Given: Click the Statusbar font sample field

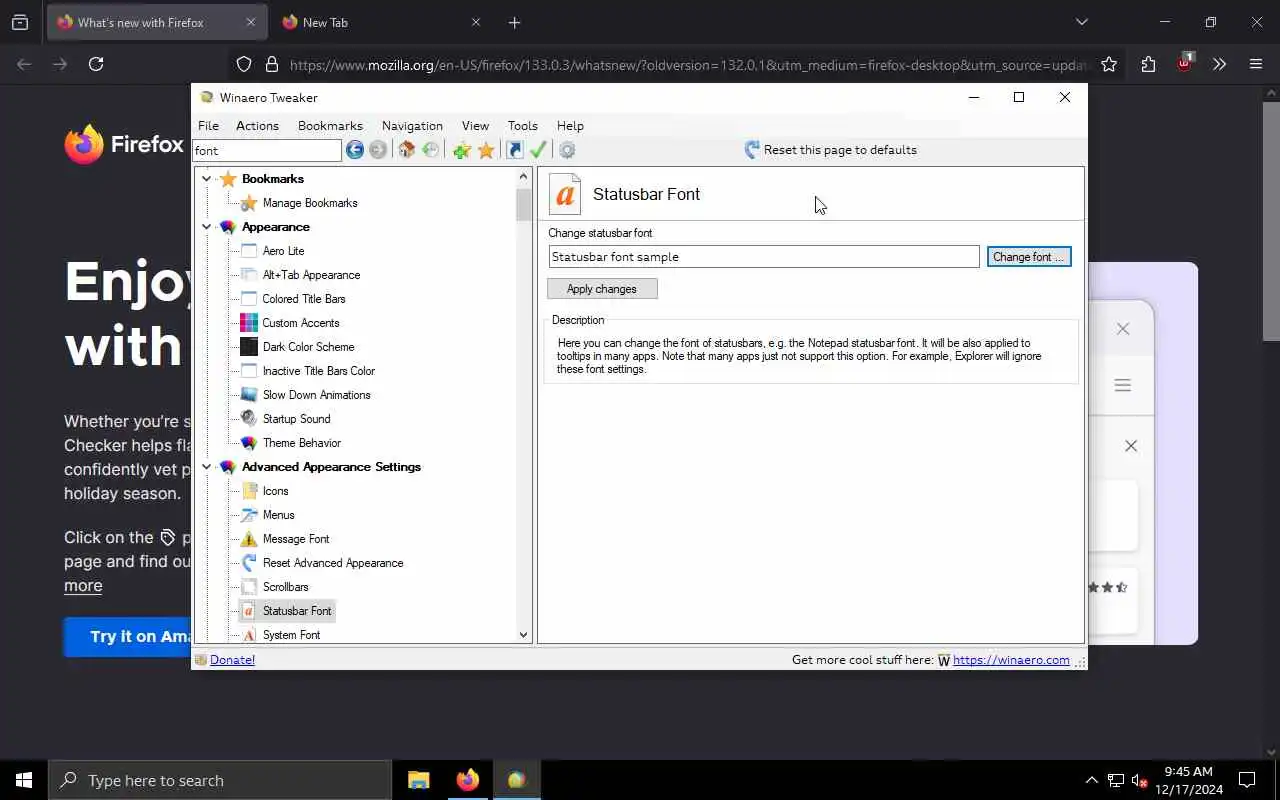Looking at the screenshot, I should coord(764,257).
